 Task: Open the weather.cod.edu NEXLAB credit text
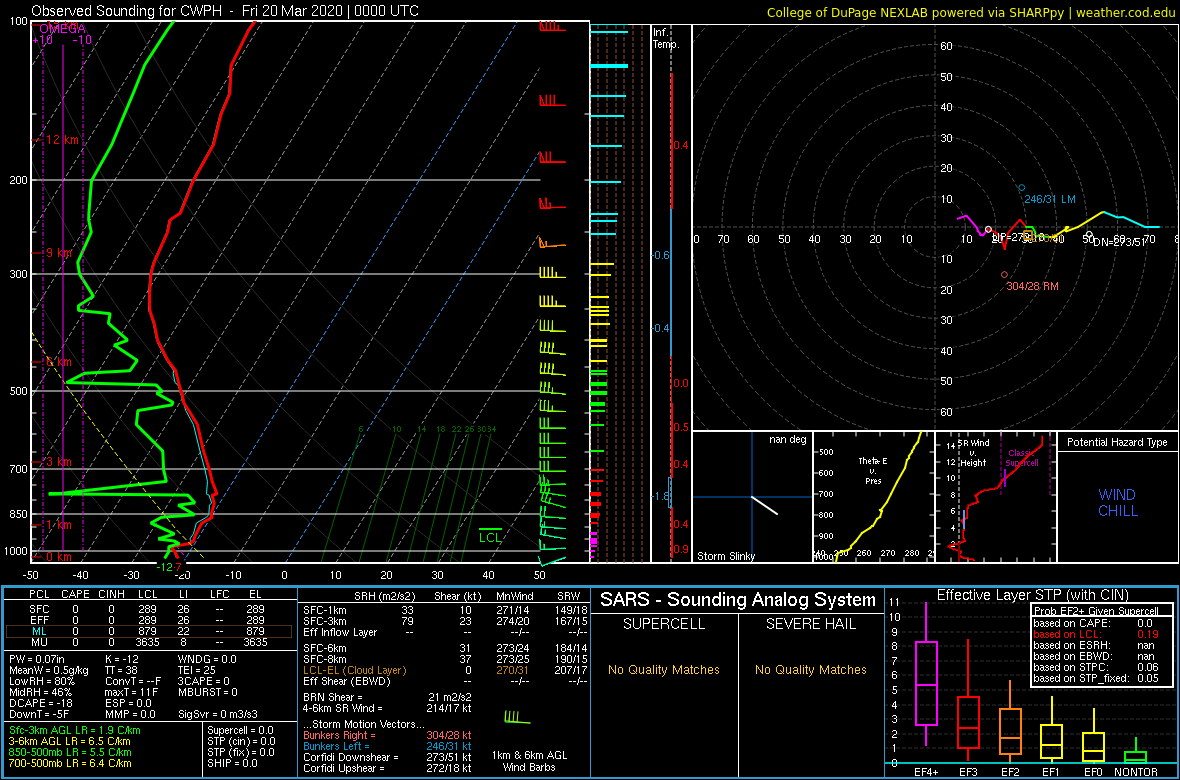pyautogui.click(x=972, y=11)
